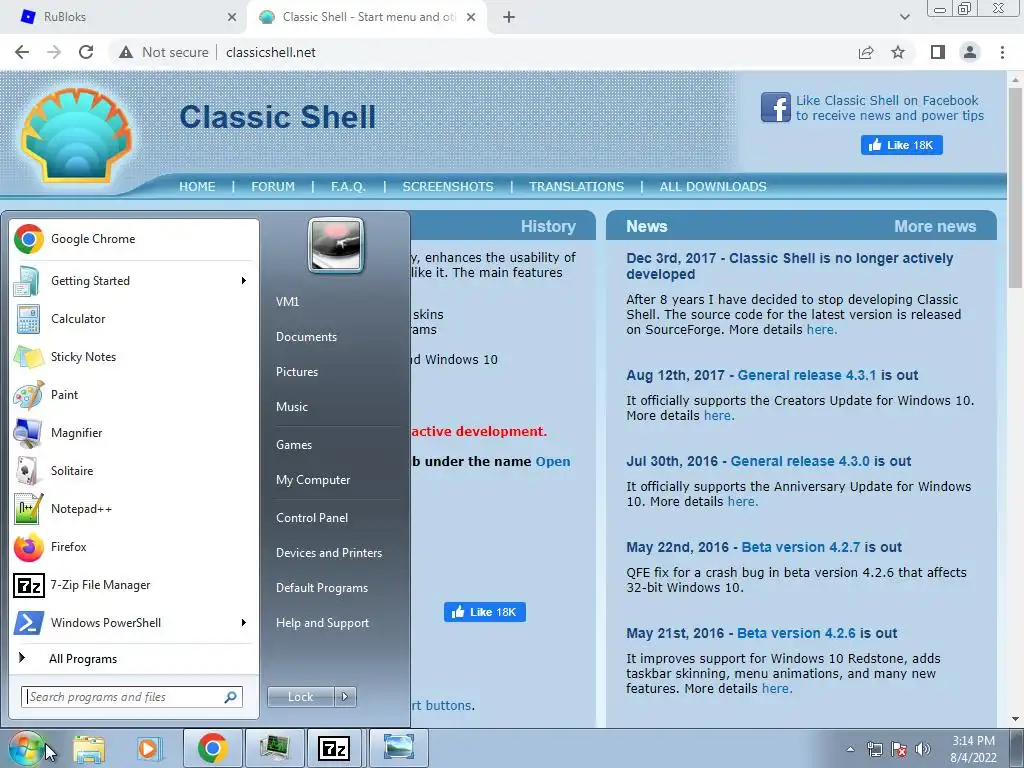The height and width of the screenshot is (768, 1024).
Task: Toggle Chrome side panel icon
Action: coord(938,52)
